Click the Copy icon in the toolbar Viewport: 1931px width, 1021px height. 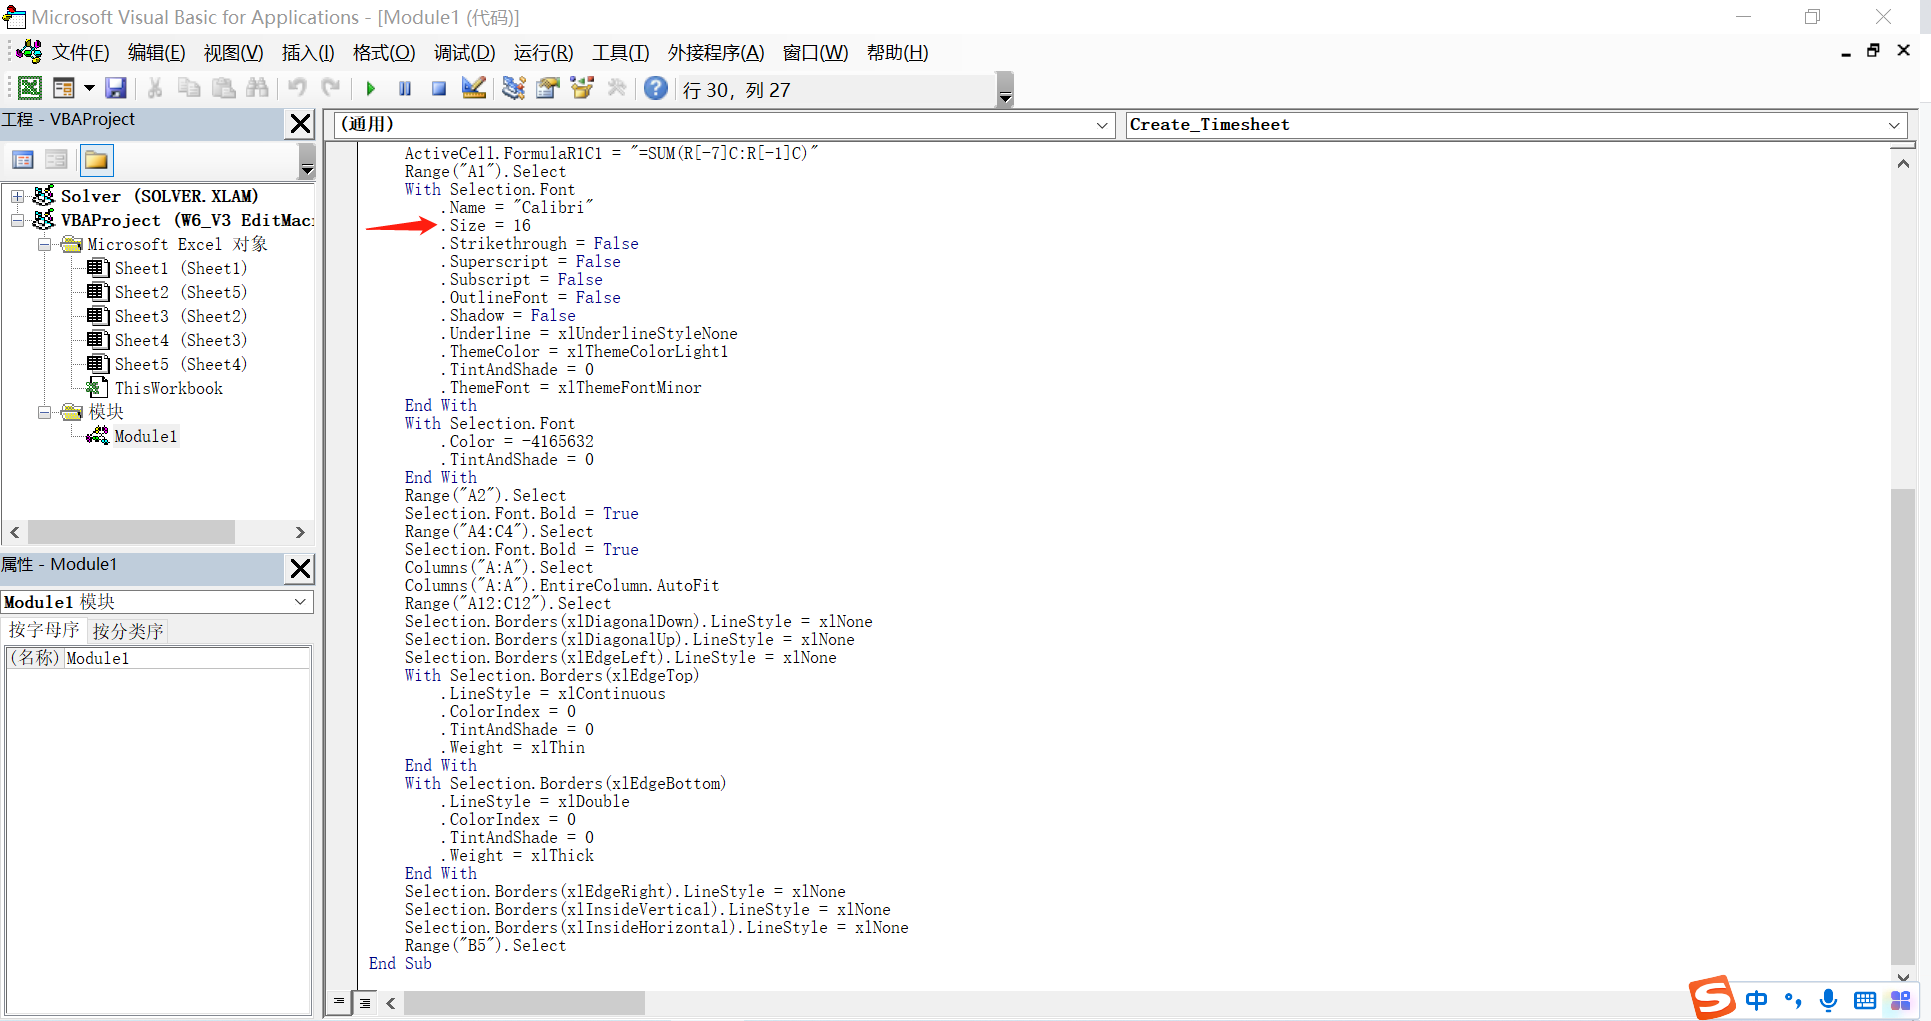(189, 89)
